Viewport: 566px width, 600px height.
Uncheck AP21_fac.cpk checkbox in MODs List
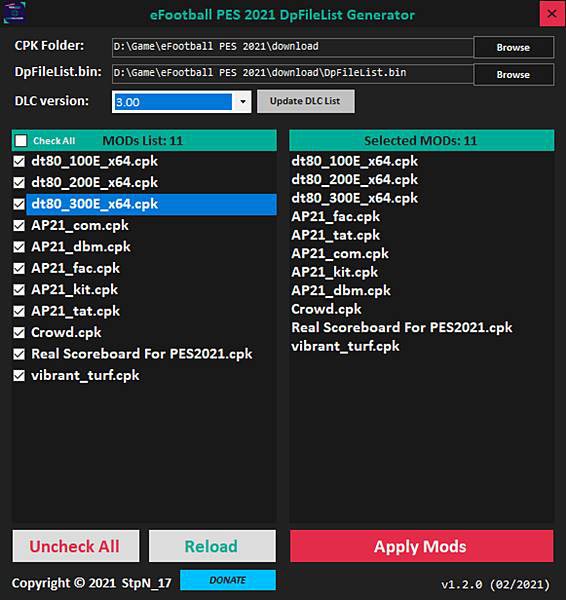[x=19, y=268]
